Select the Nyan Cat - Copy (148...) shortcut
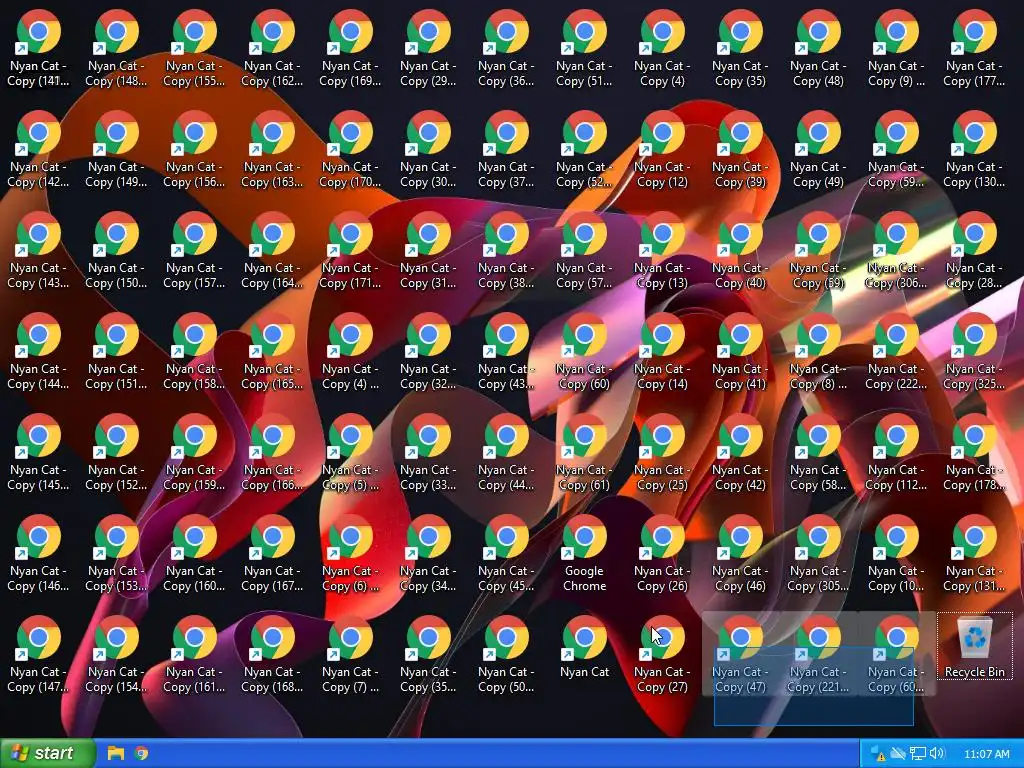1024x768 pixels. coord(116,49)
